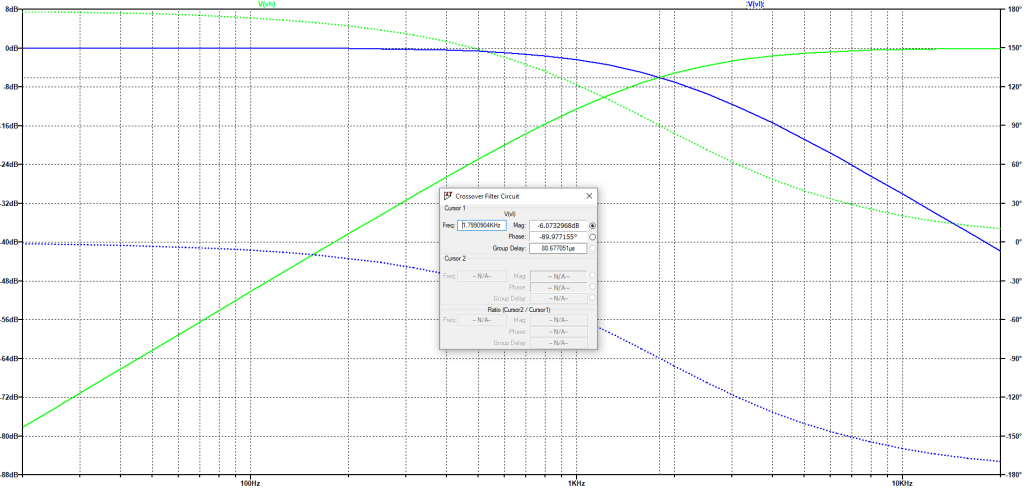Select the Cursor 1 Phase radio button
Screen dimensions: 1024x488
593,237
